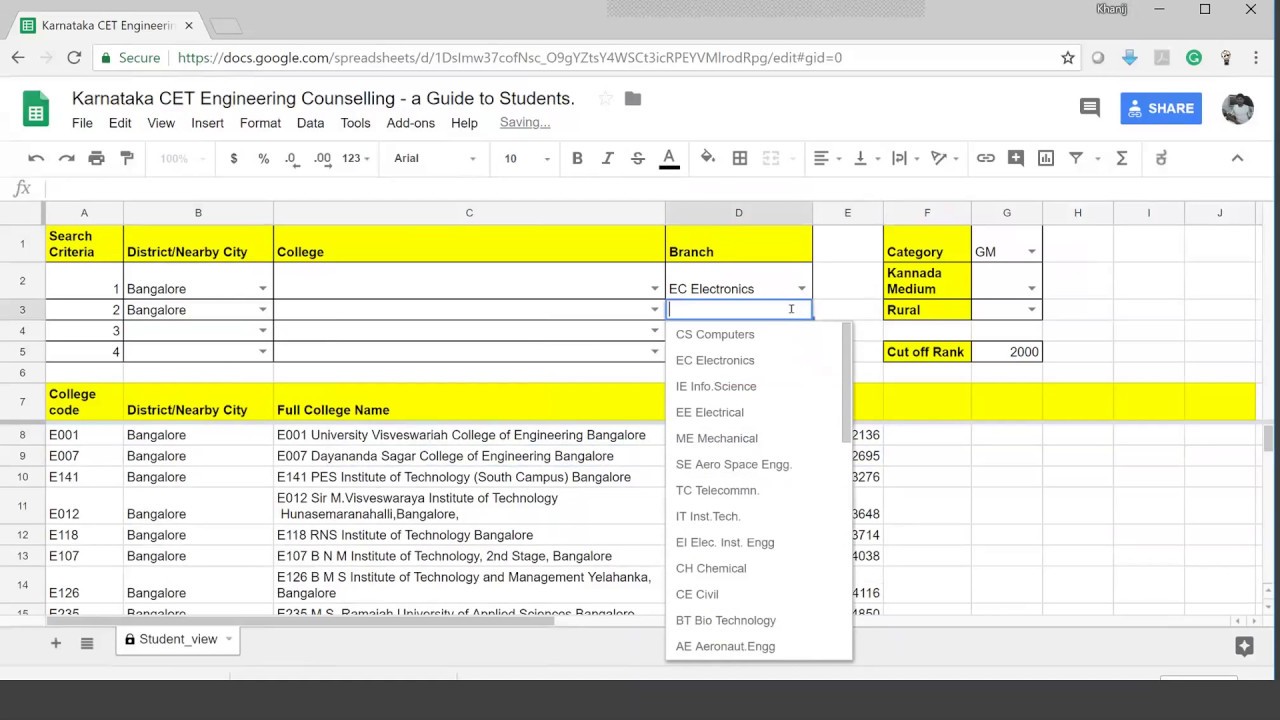Expand the Rural dropdown arrow

click(1032, 310)
